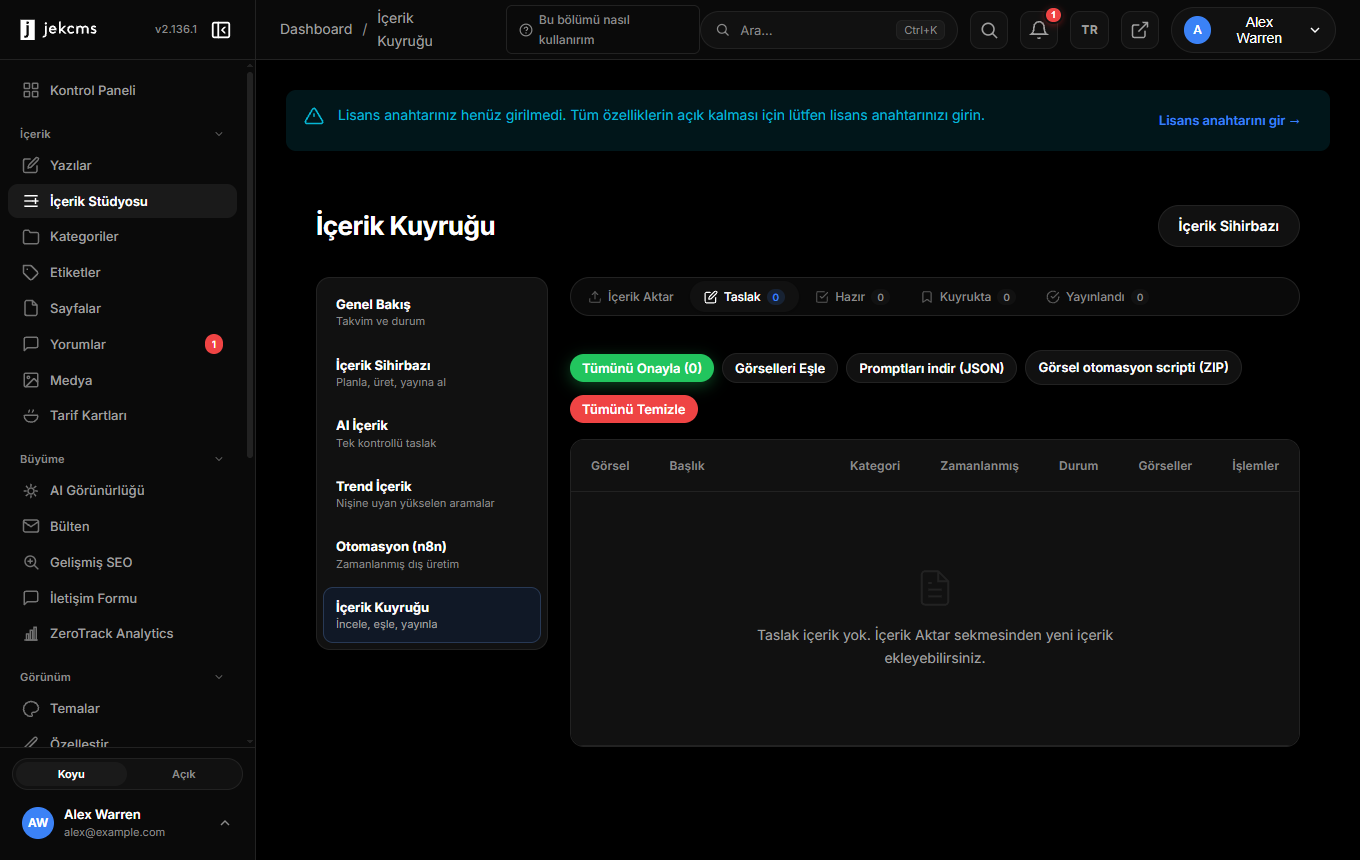The height and width of the screenshot is (860, 1360).
Task: Collapse the İçerik sidebar group
Action: (x=220, y=134)
